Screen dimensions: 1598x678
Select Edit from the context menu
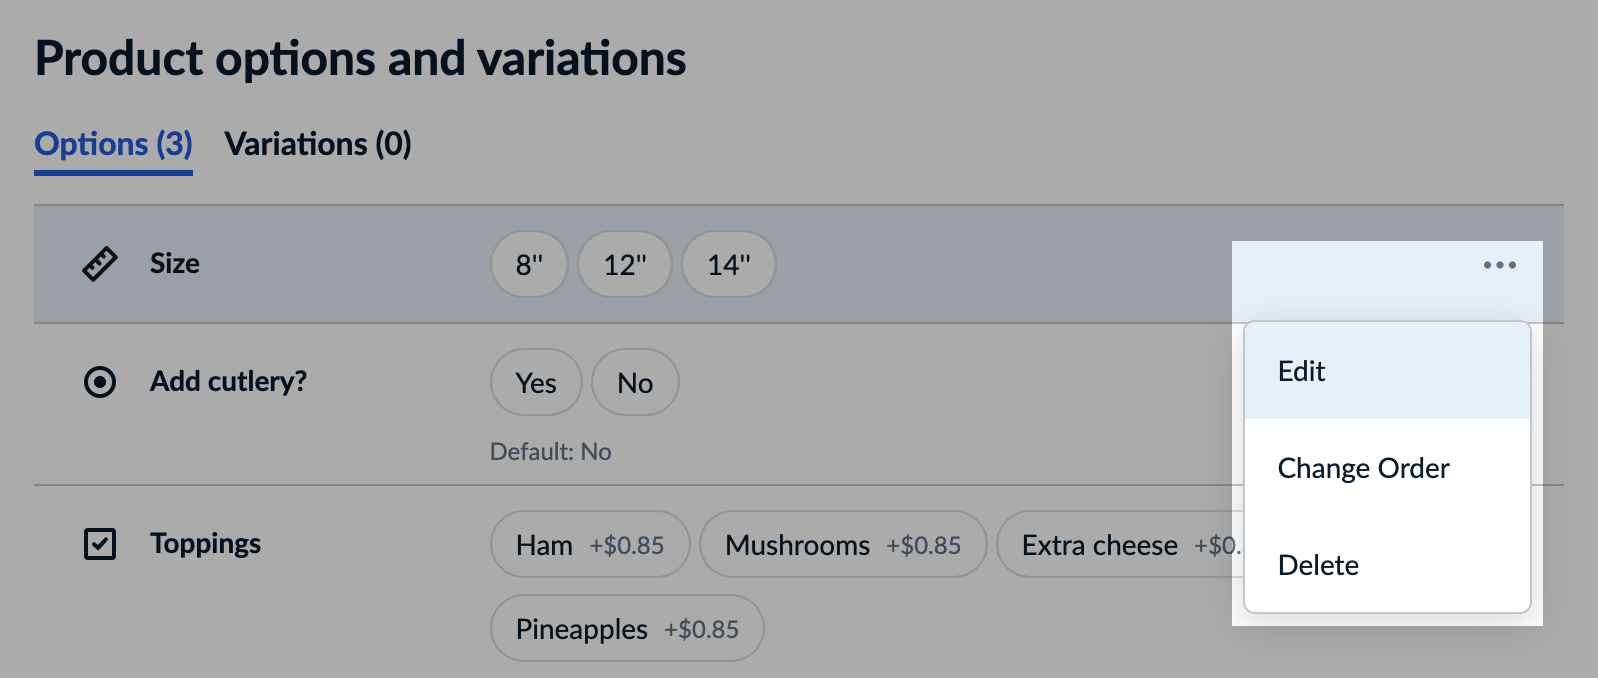coord(1301,371)
